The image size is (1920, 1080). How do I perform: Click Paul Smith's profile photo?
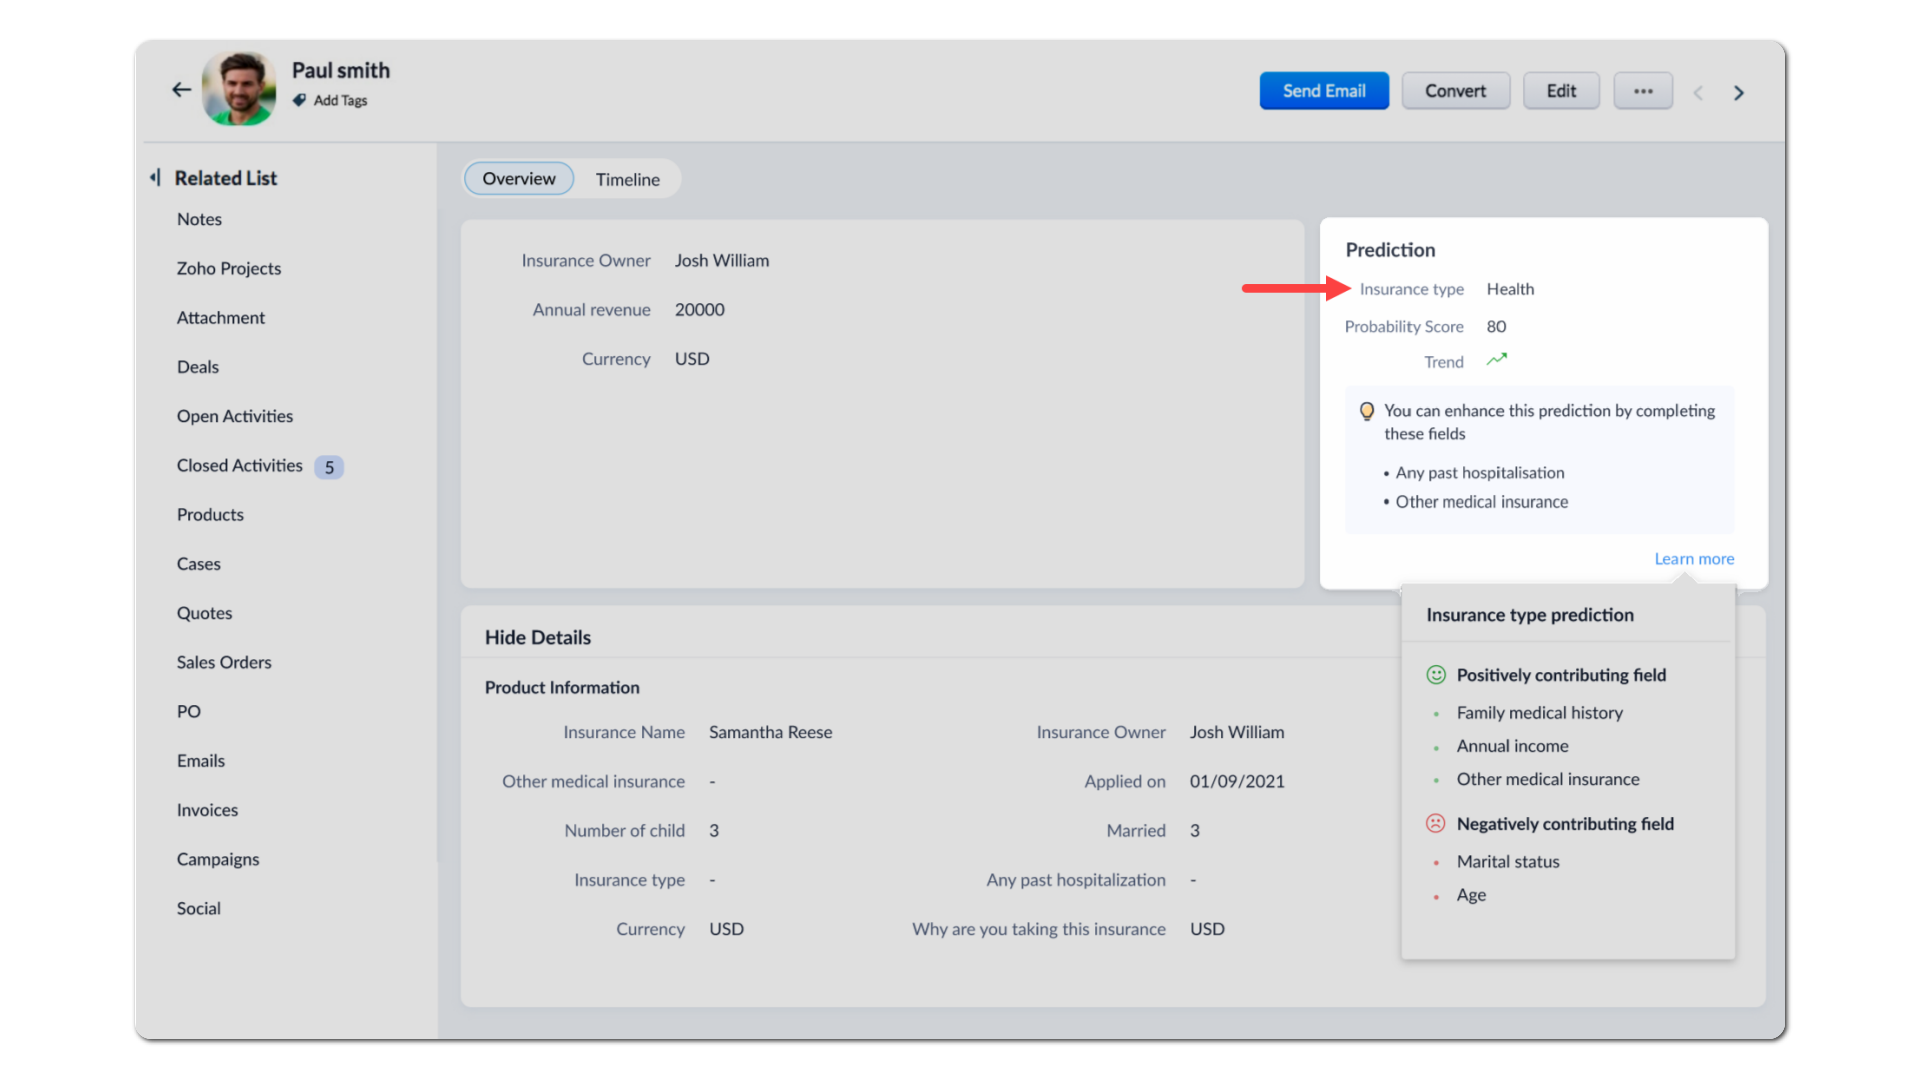click(239, 89)
